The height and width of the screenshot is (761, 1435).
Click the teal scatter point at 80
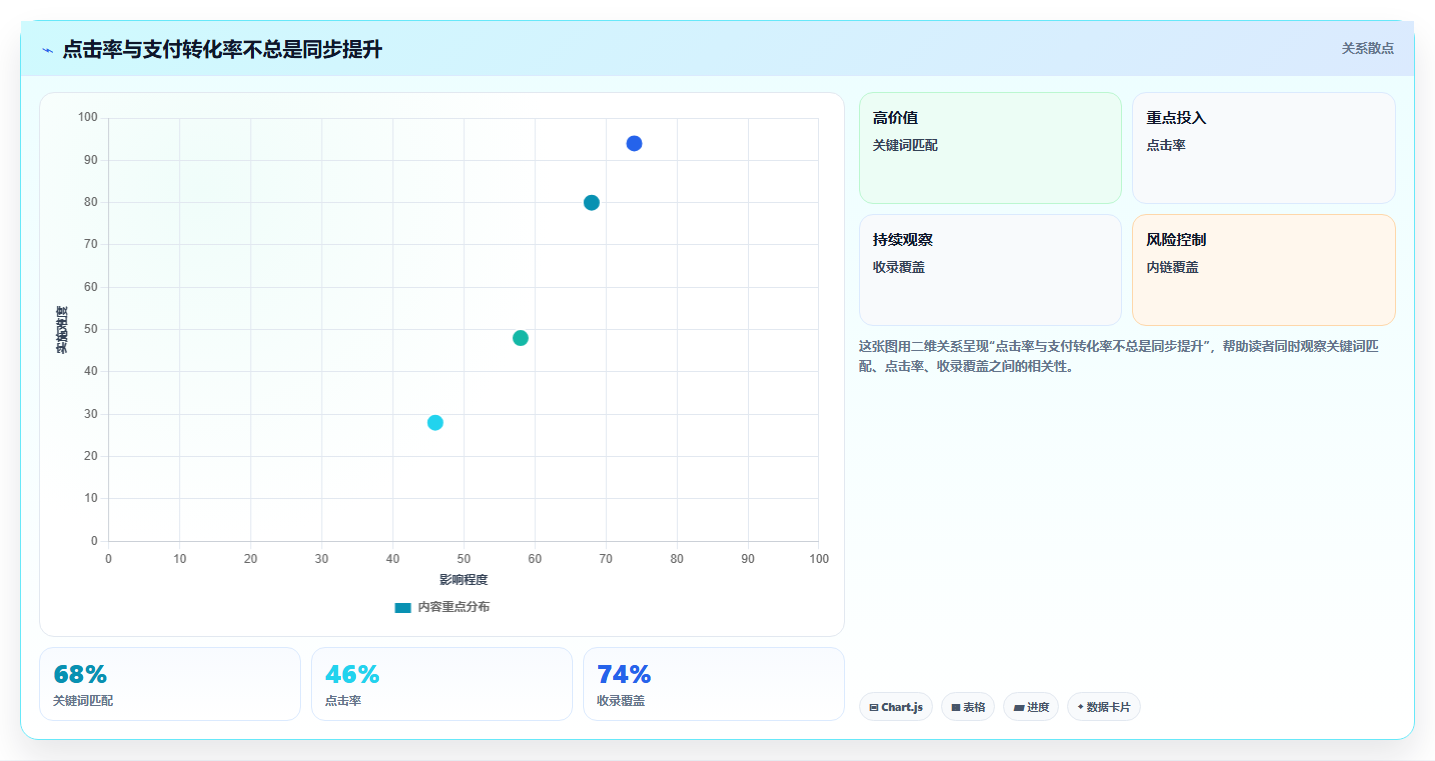tap(591, 202)
